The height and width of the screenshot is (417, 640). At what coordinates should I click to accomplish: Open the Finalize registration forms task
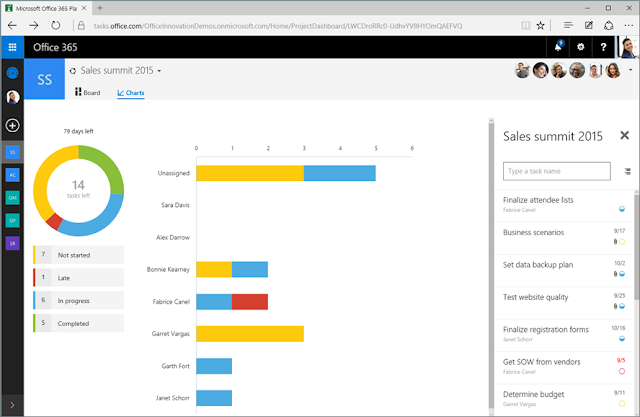pyautogui.click(x=564, y=335)
